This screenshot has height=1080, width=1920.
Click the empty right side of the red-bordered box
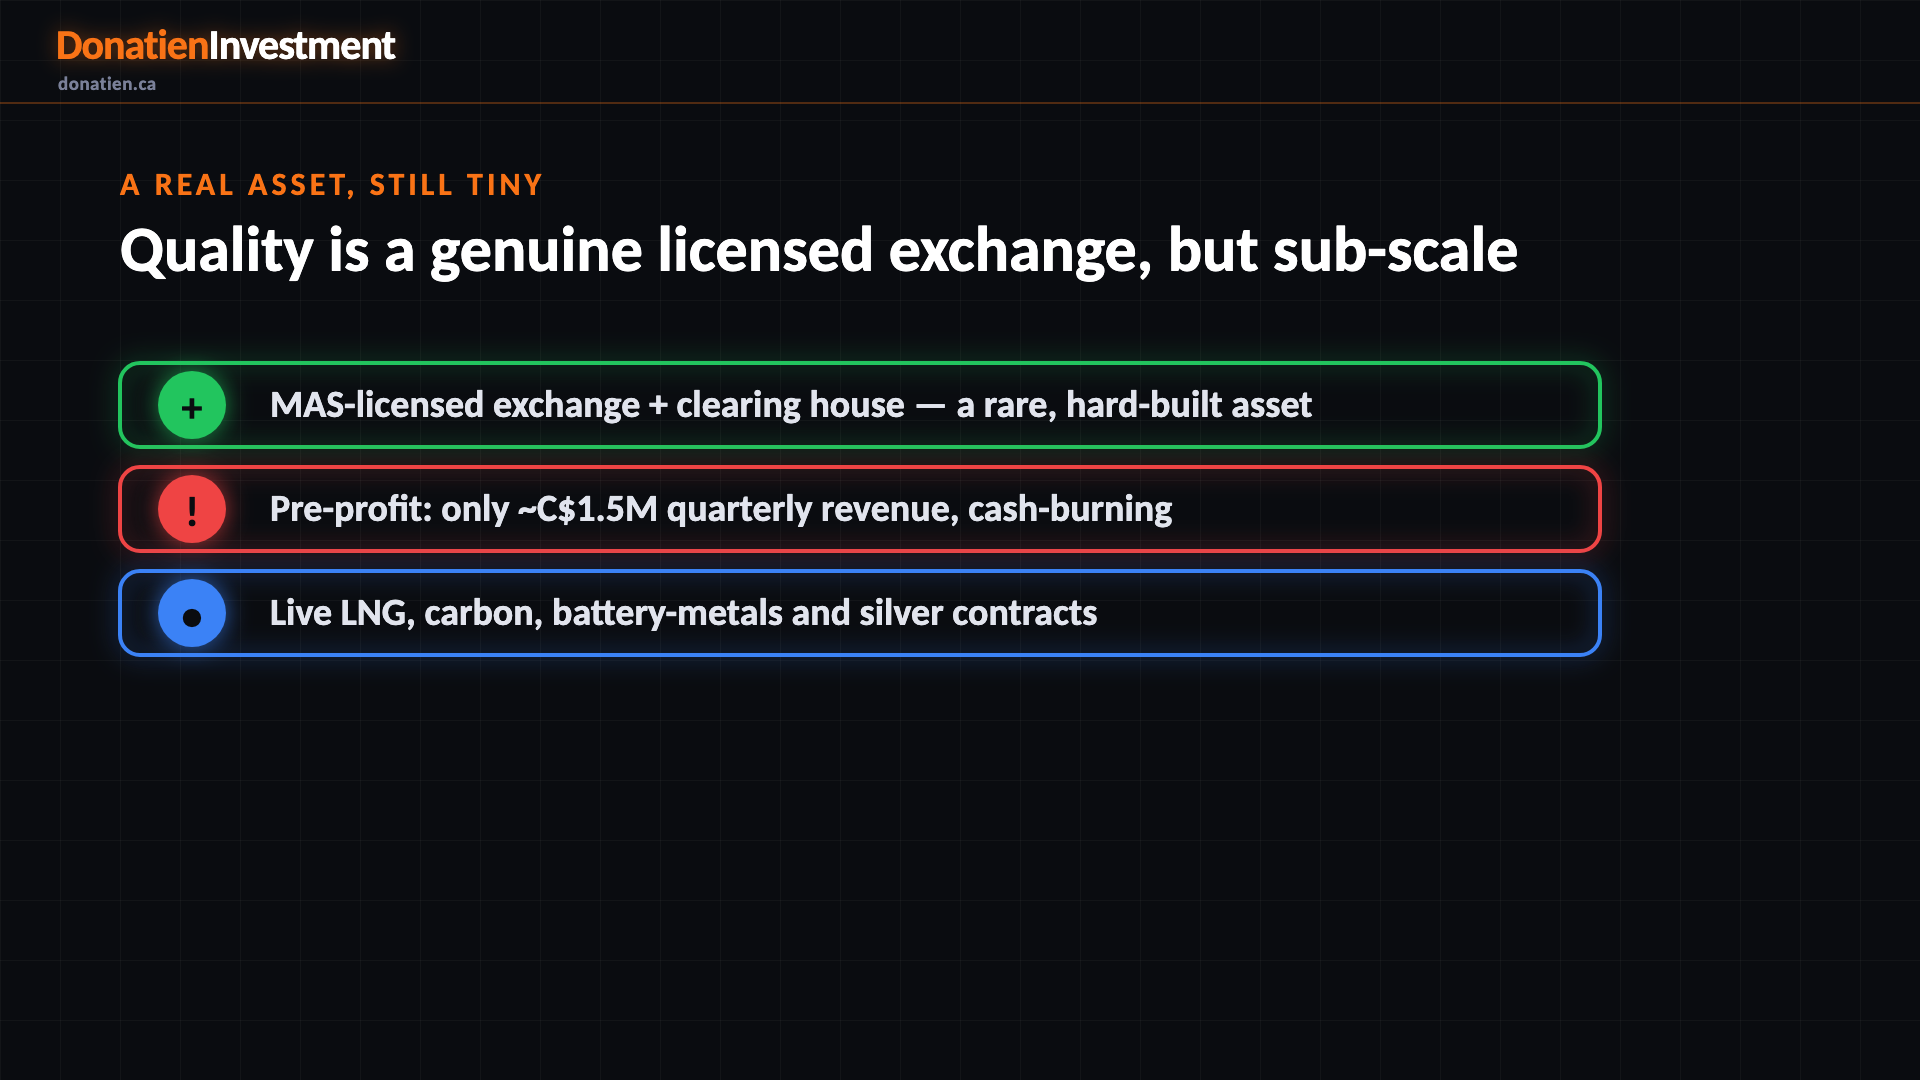coord(1385,509)
